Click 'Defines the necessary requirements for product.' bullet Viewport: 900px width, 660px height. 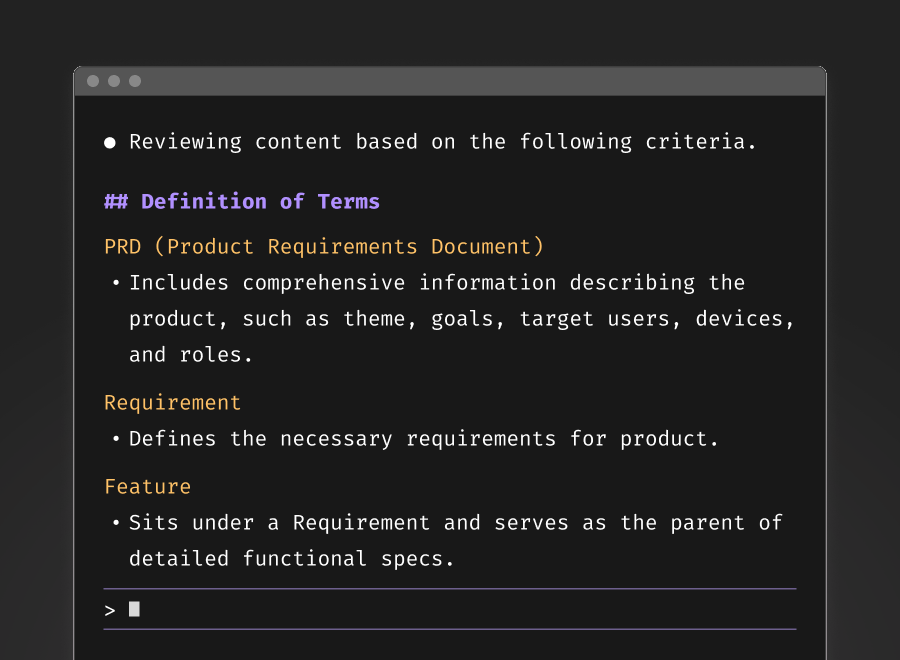[x=424, y=439]
